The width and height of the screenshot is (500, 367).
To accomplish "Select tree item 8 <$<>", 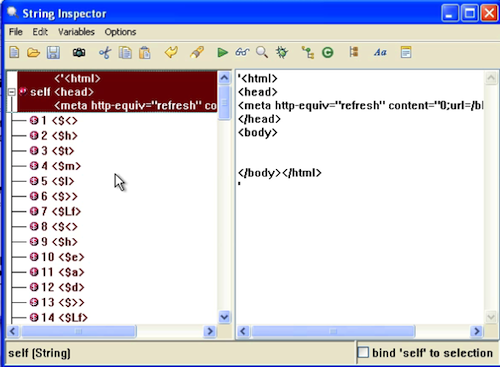I will (x=54, y=226).
